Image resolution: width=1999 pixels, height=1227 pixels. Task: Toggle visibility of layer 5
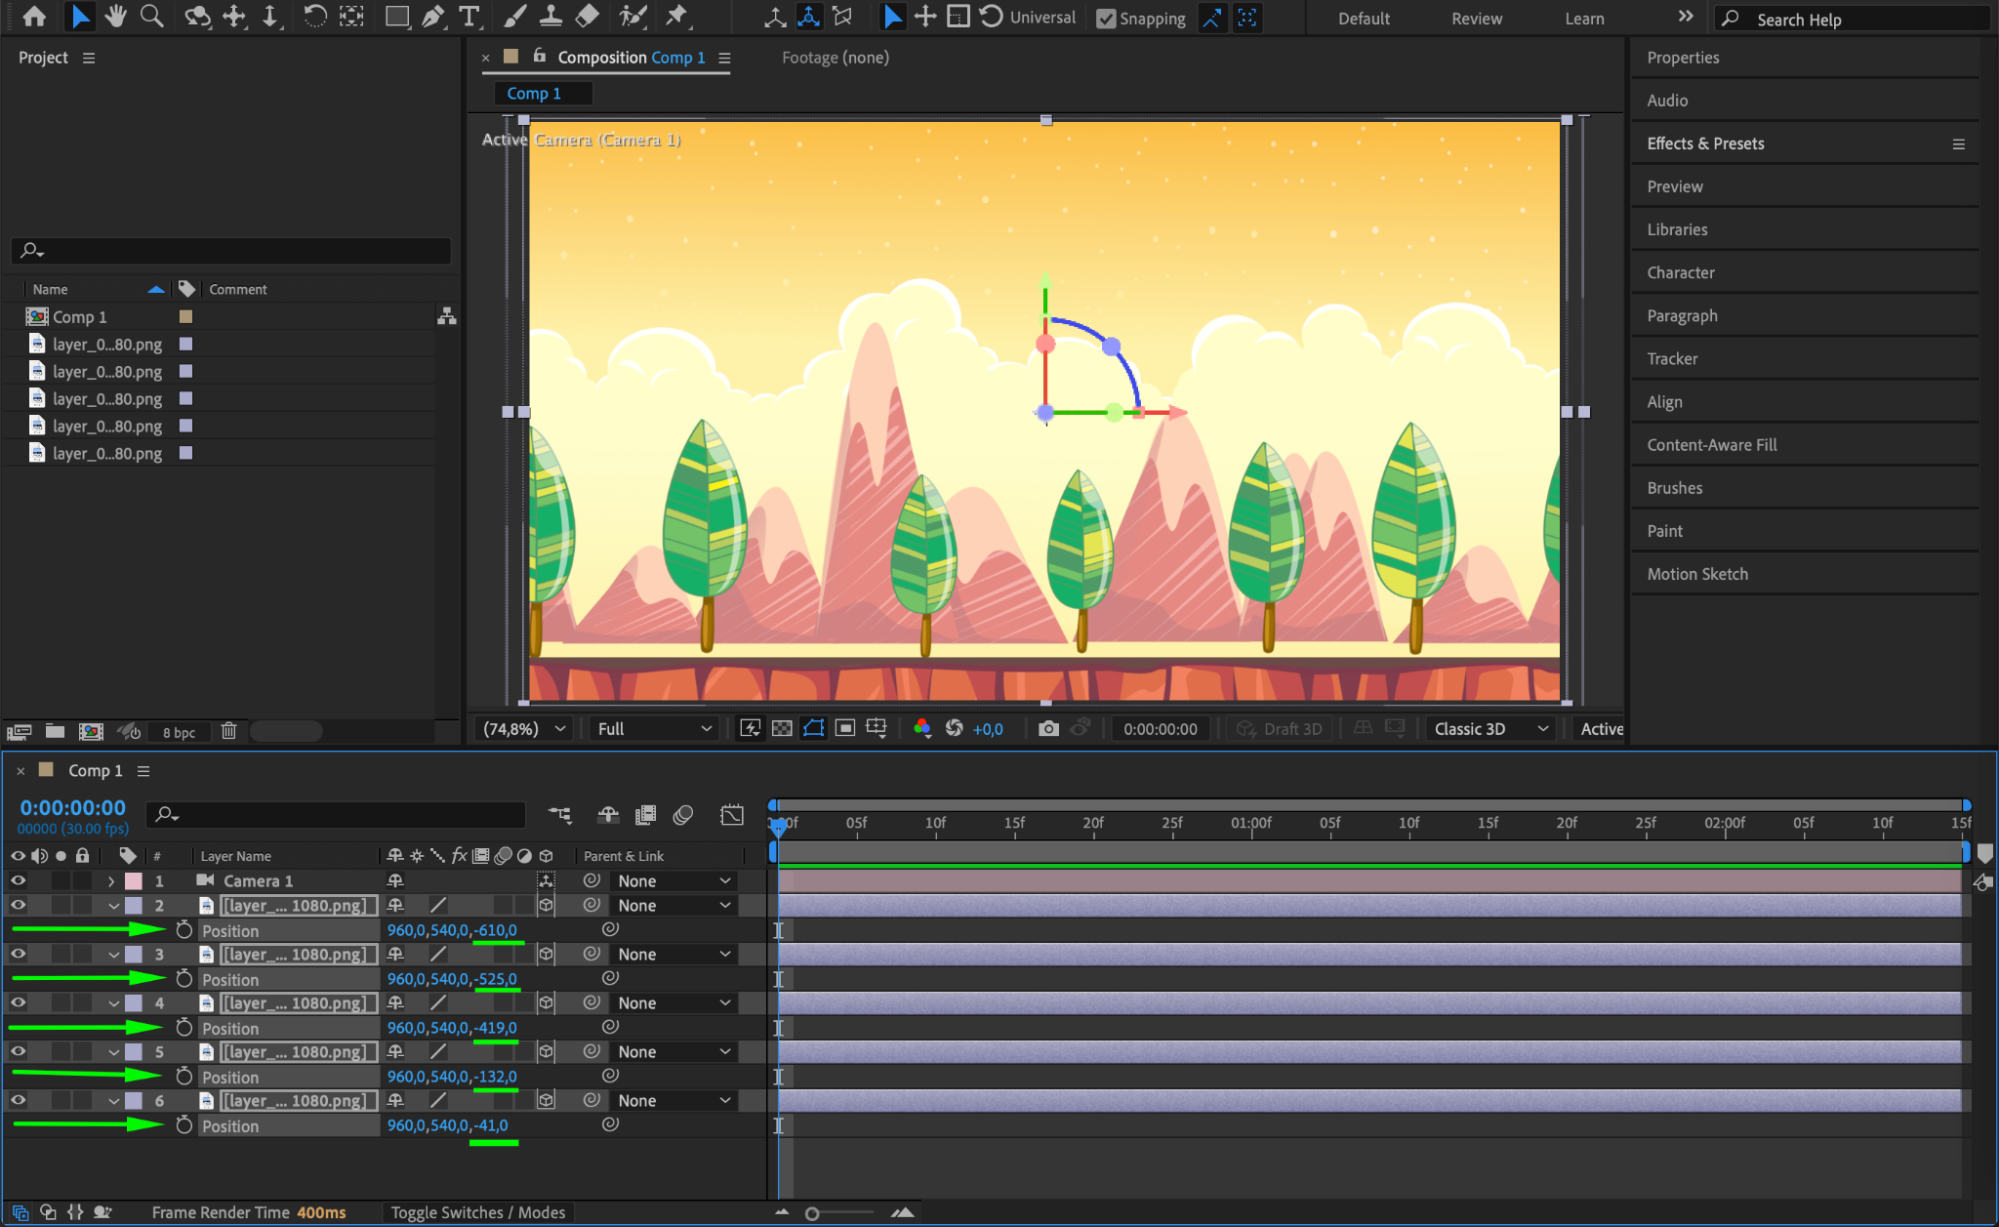coord(18,1052)
